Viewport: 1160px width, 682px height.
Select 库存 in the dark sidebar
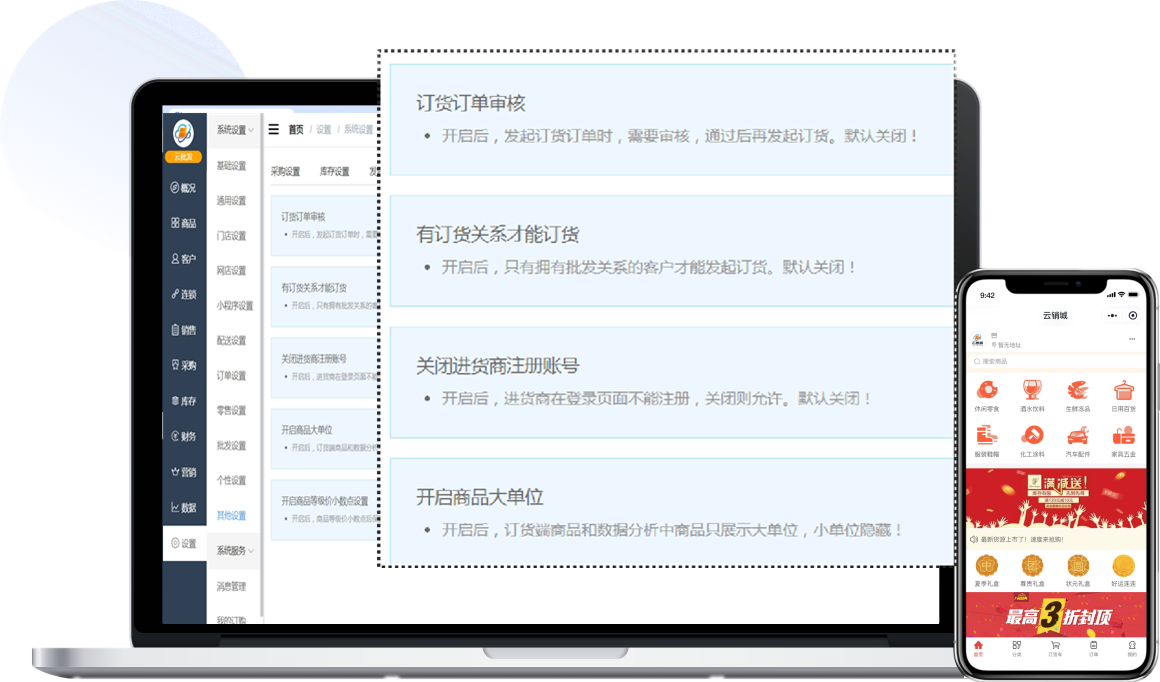tap(184, 401)
